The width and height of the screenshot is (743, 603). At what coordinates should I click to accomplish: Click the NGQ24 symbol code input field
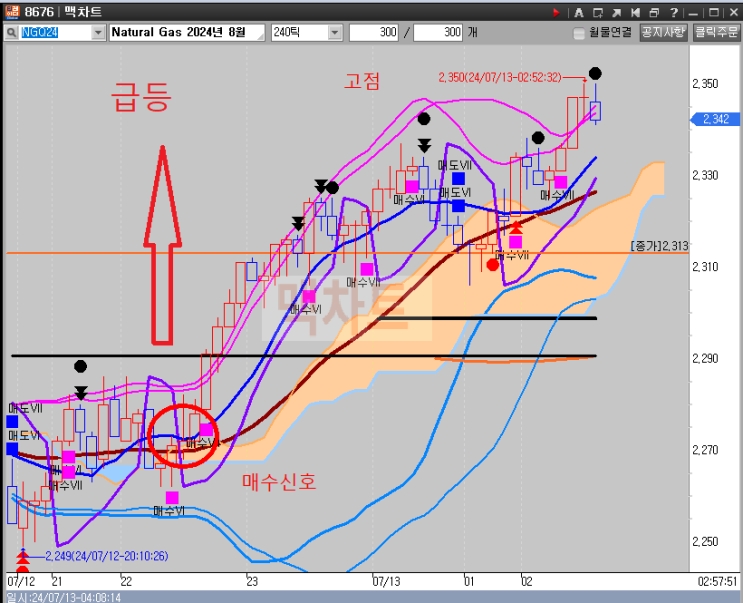(x=55, y=32)
